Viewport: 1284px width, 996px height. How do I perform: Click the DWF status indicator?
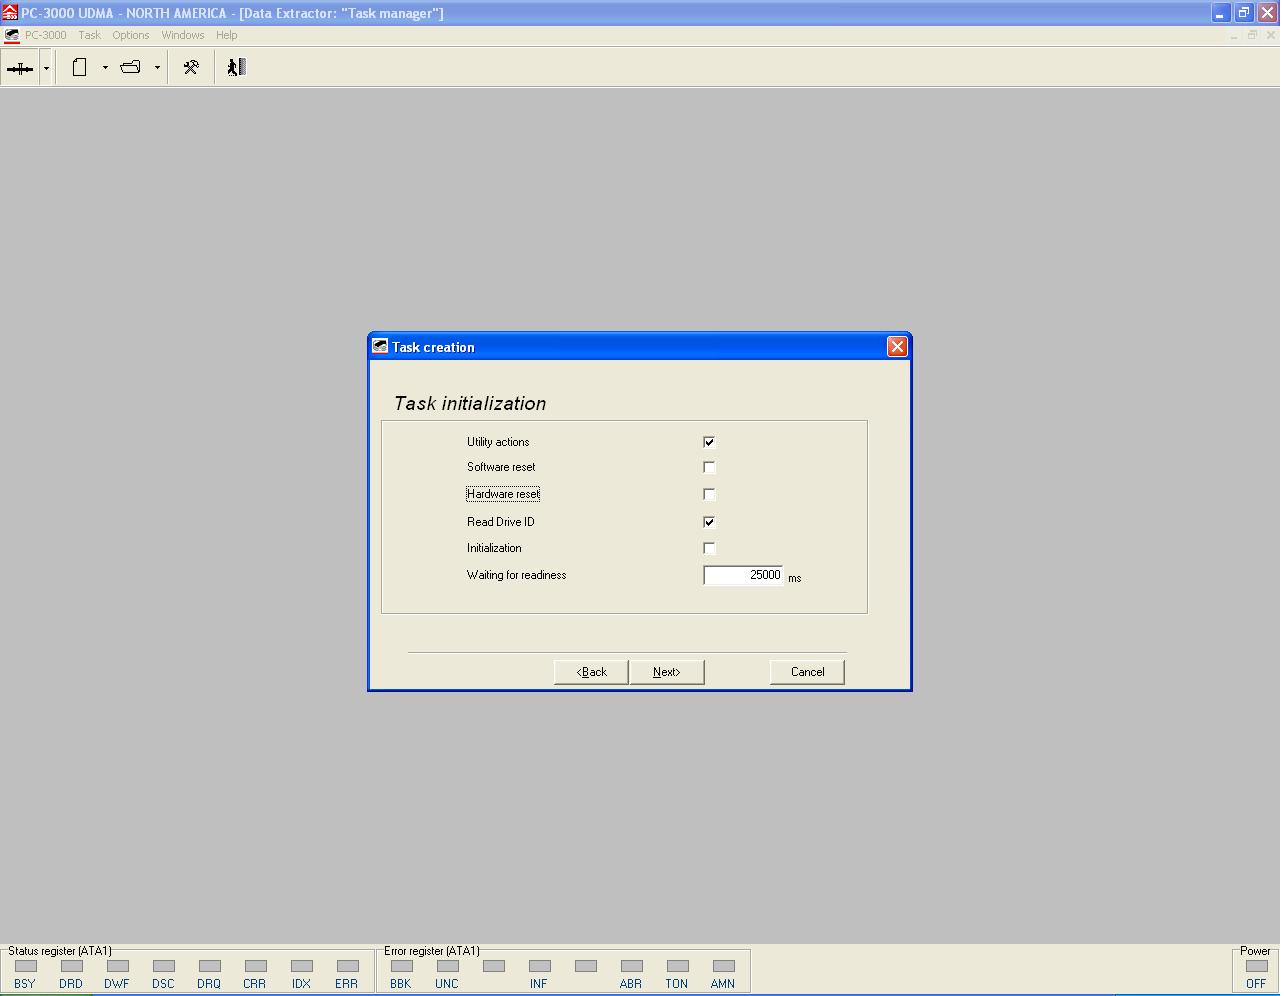pos(117,966)
